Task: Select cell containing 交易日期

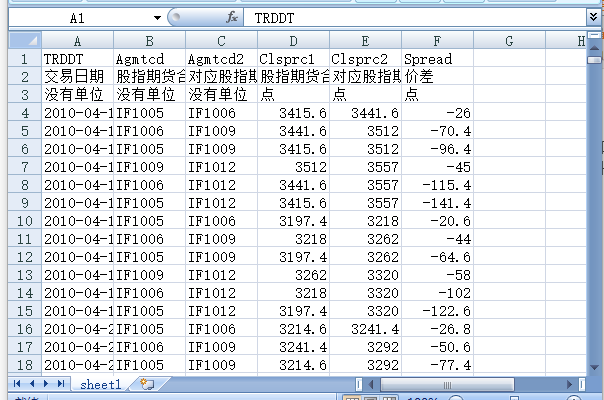Action: point(77,77)
